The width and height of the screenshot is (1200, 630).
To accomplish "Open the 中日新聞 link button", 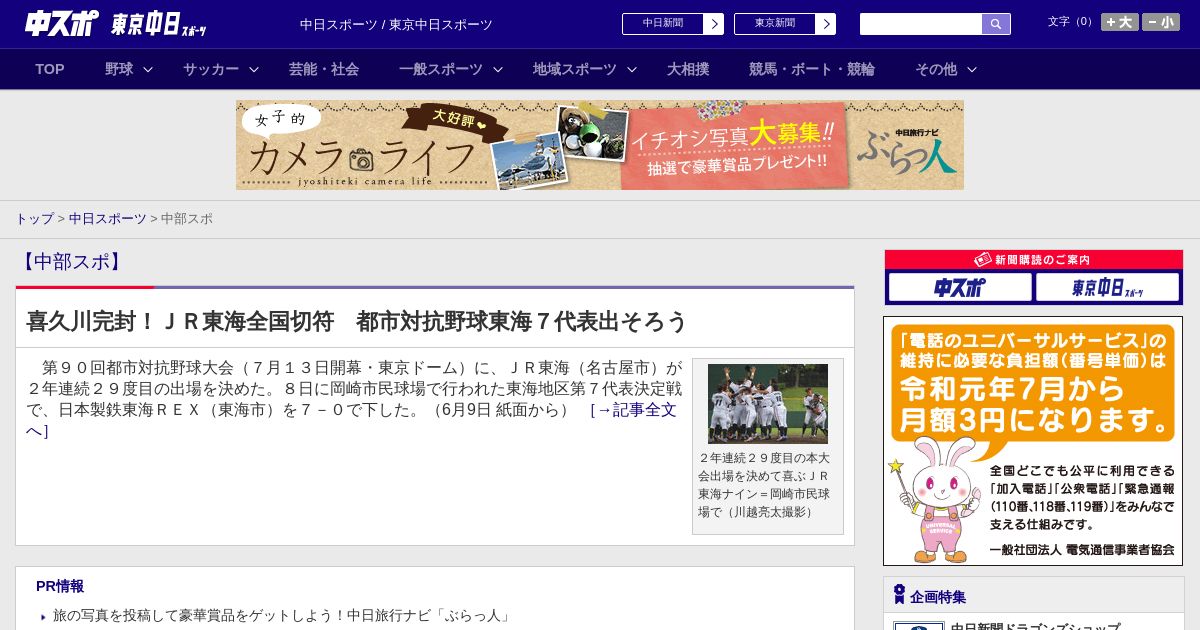I will (x=662, y=24).
